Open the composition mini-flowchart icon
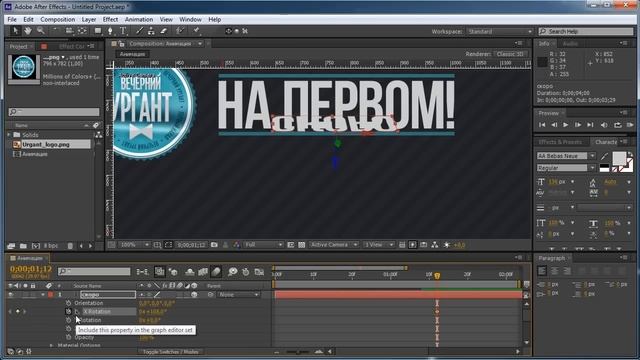Viewport: 640px width, 360px height. coord(142,271)
